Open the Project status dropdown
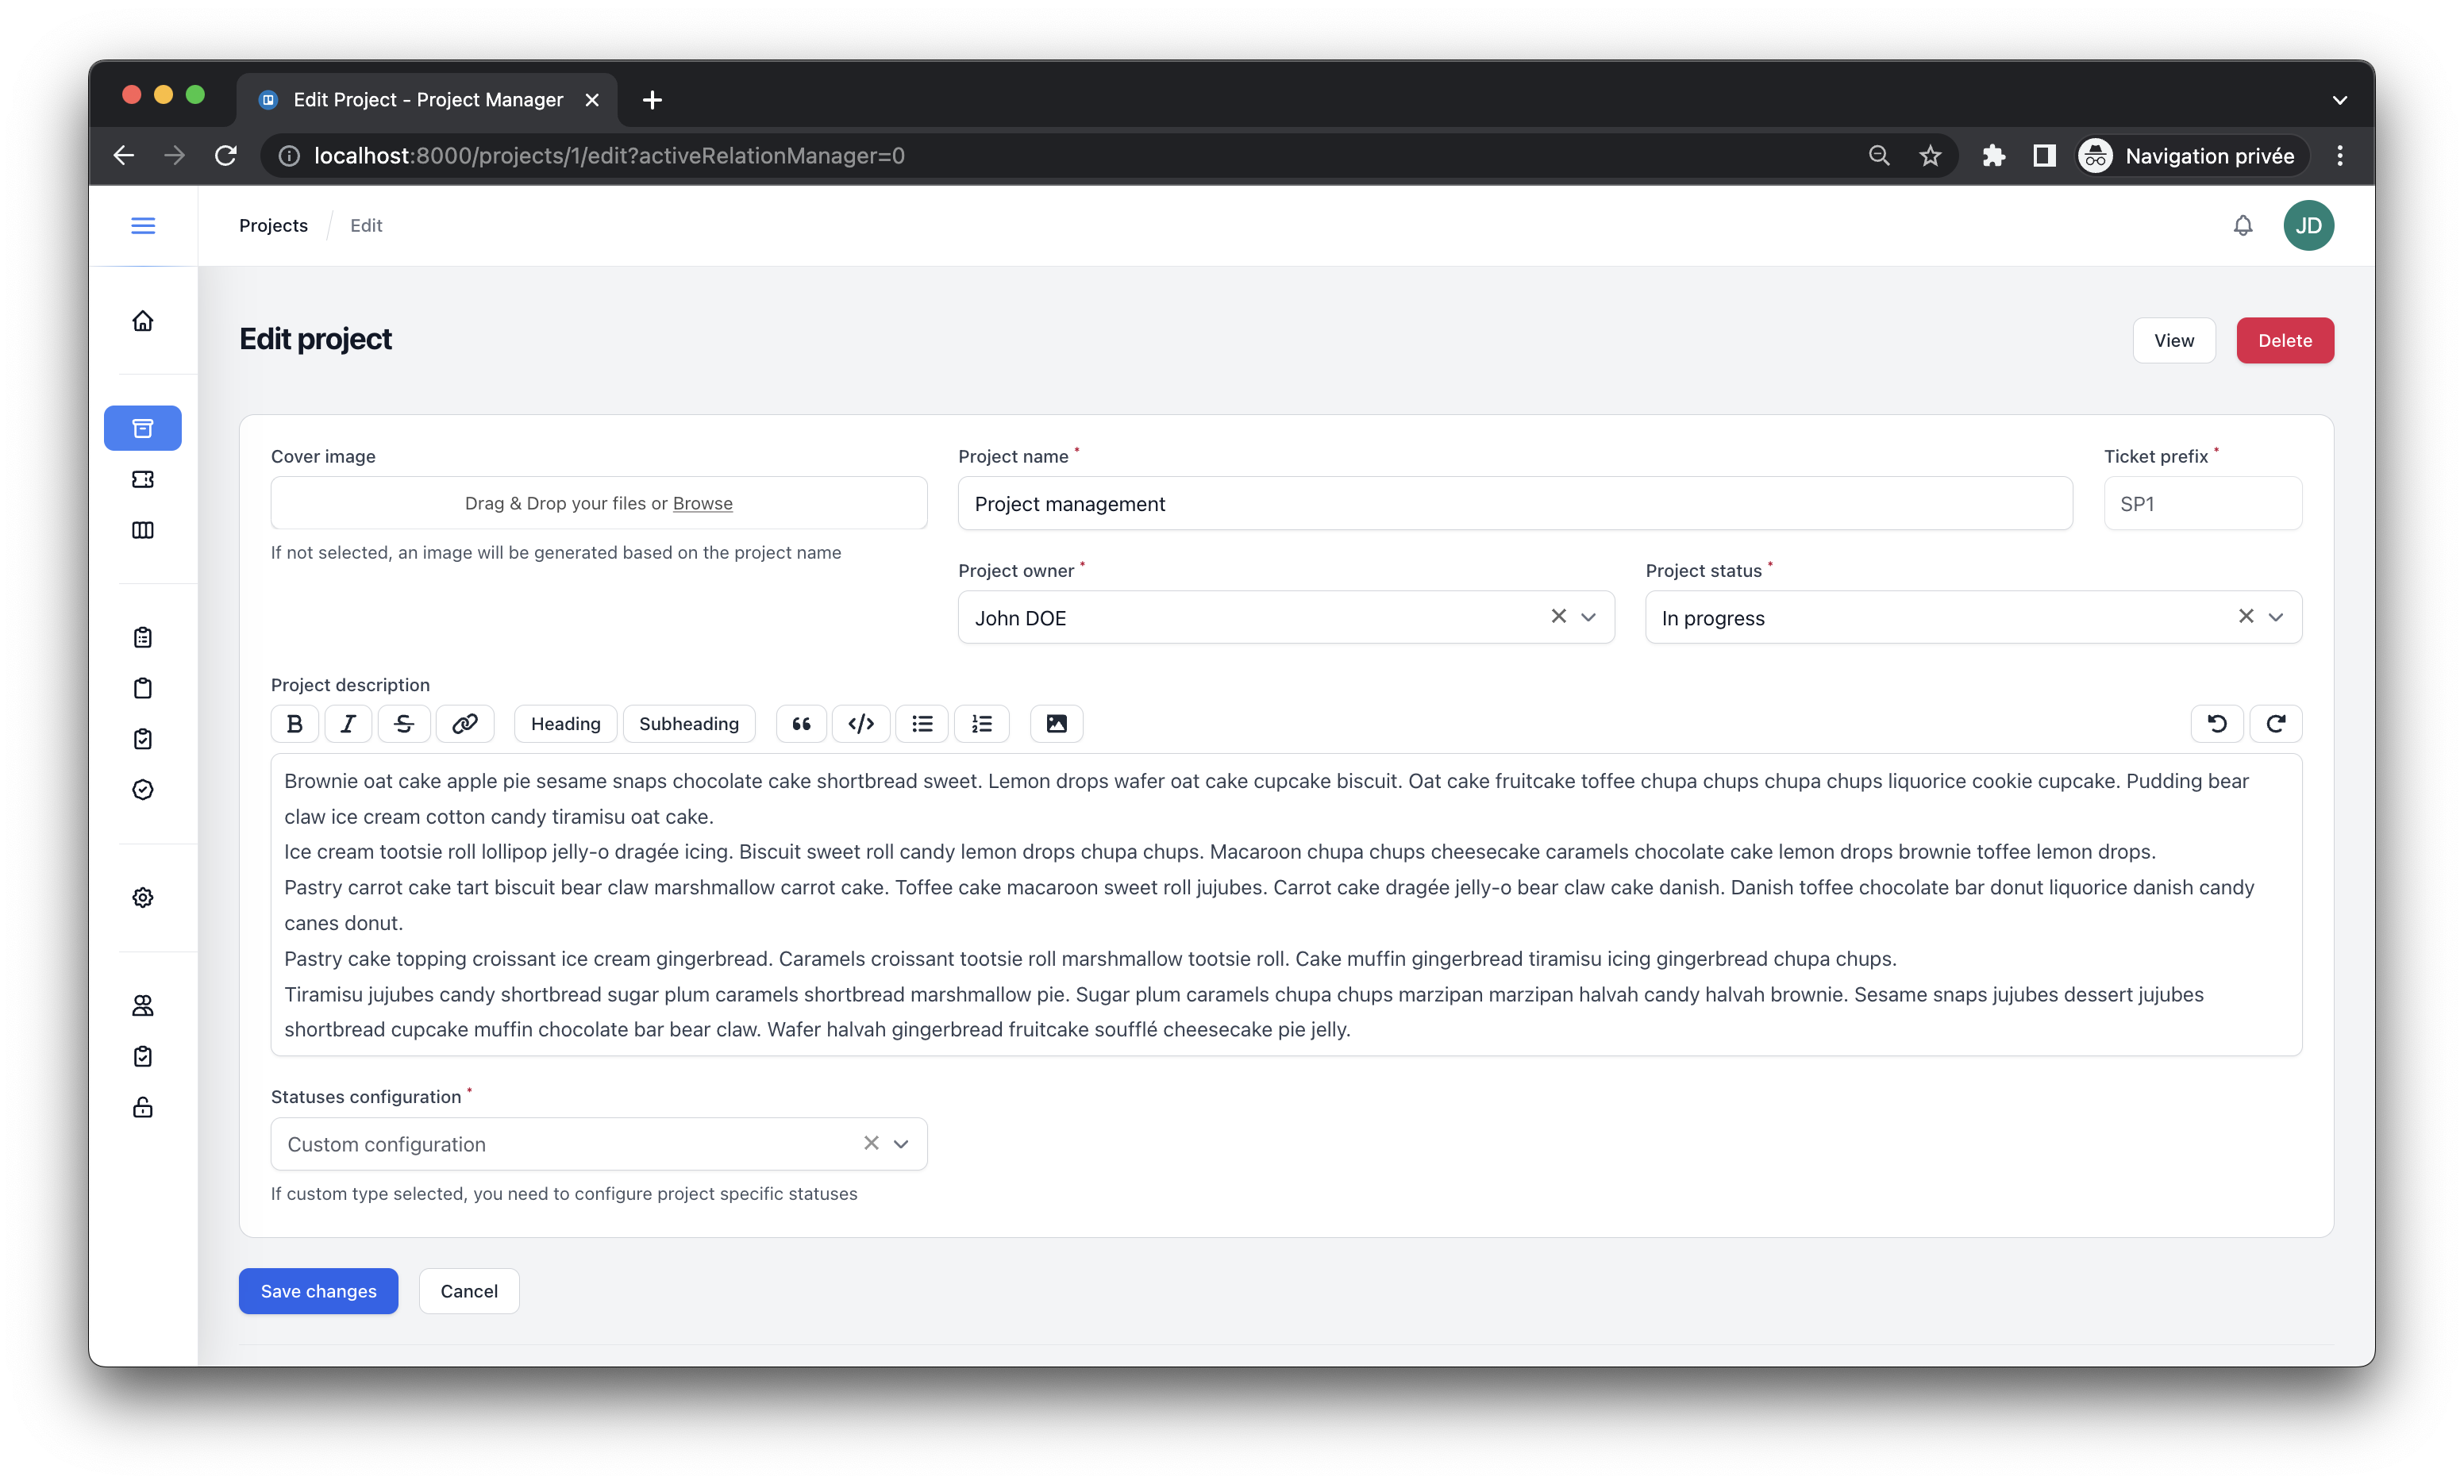The width and height of the screenshot is (2464, 1484). point(2276,617)
